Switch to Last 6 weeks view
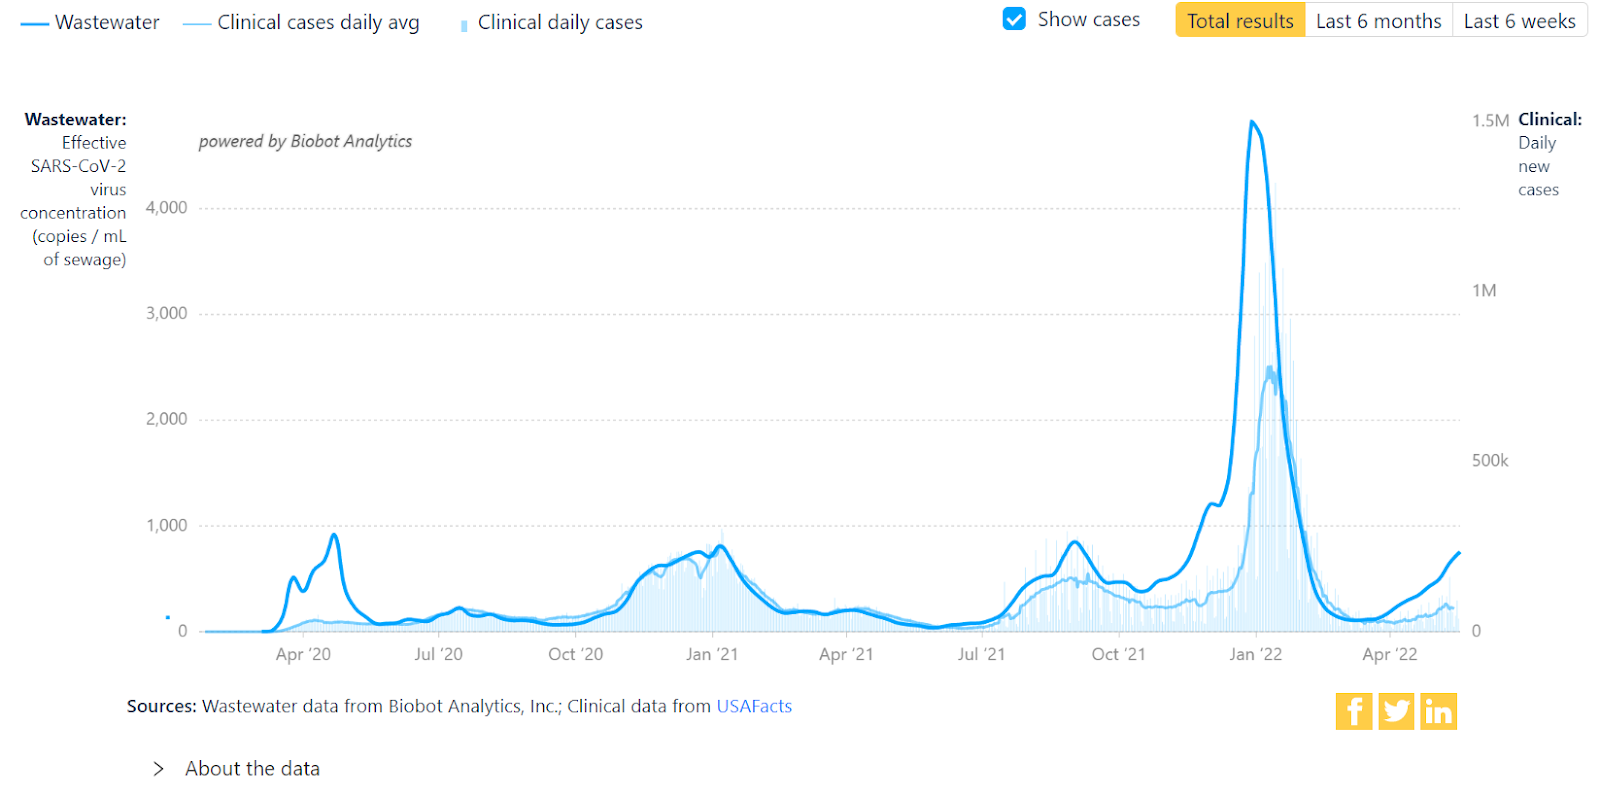Image resolution: width=1600 pixels, height=796 pixels. click(x=1519, y=21)
